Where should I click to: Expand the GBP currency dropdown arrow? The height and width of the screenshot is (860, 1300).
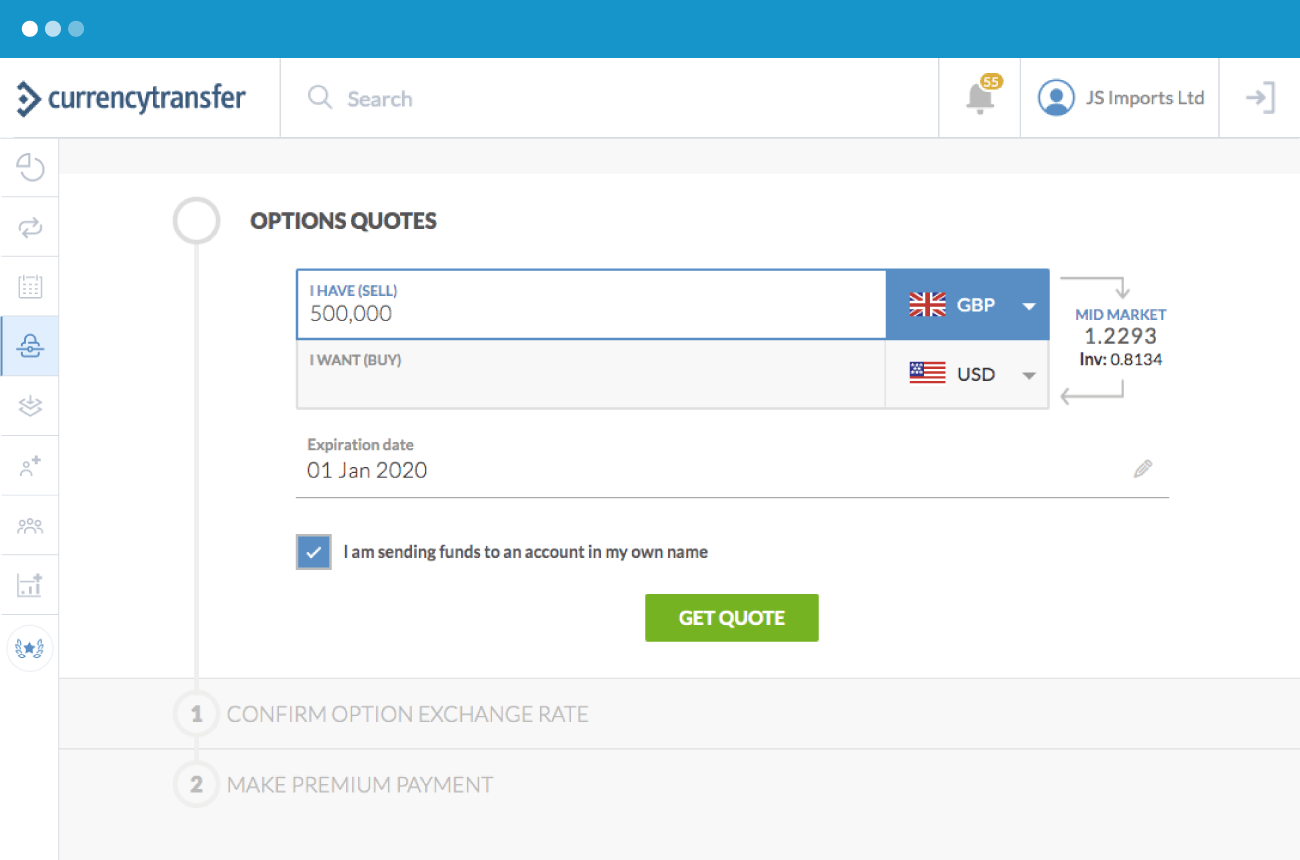click(1029, 306)
